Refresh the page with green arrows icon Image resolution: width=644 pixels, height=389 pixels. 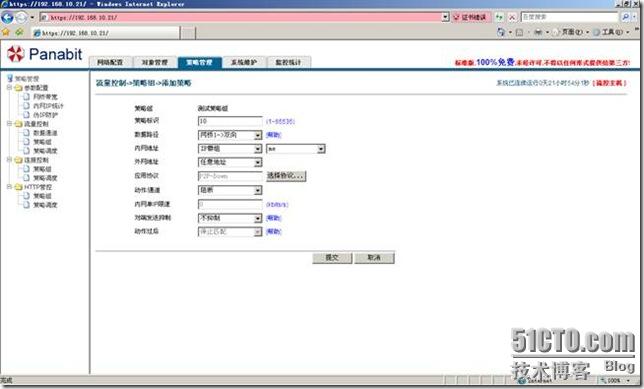coord(499,17)
